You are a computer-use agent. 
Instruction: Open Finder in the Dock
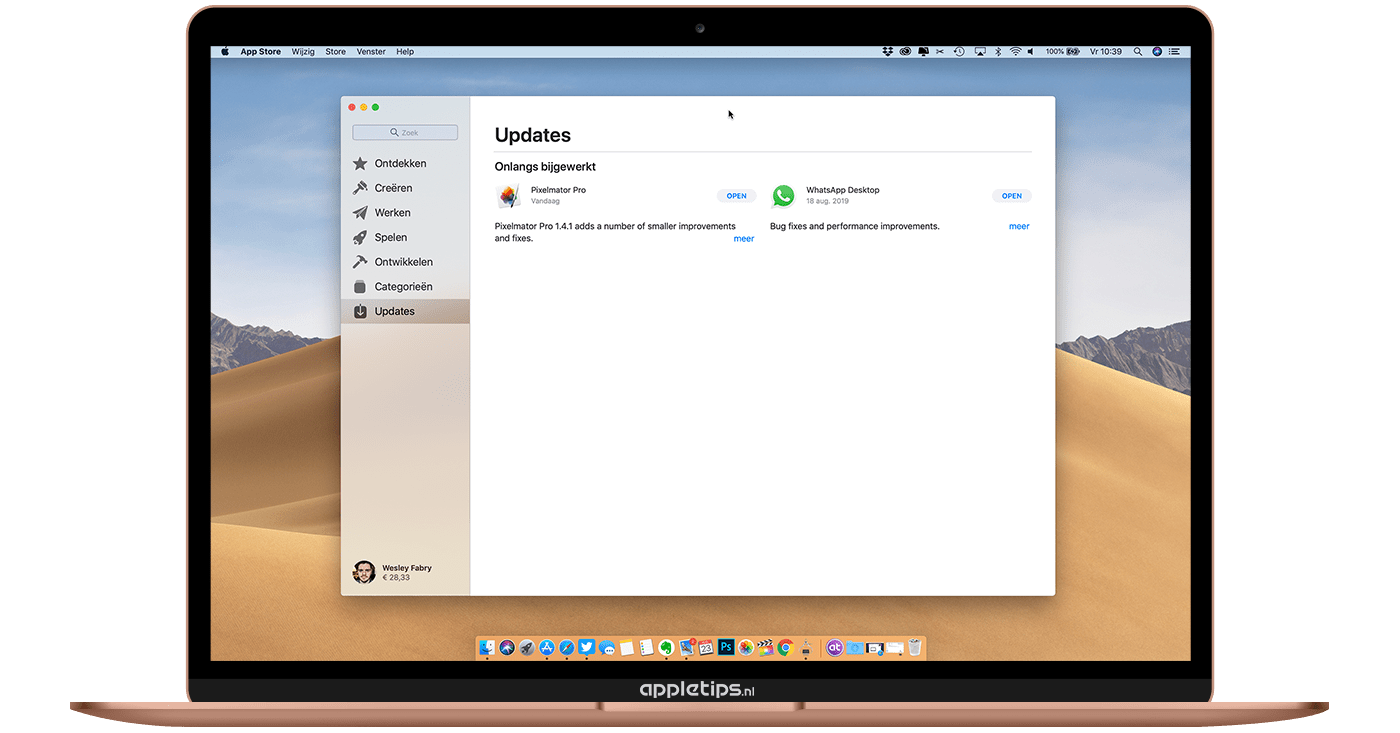pyautogui.click(x=487, y=648)
